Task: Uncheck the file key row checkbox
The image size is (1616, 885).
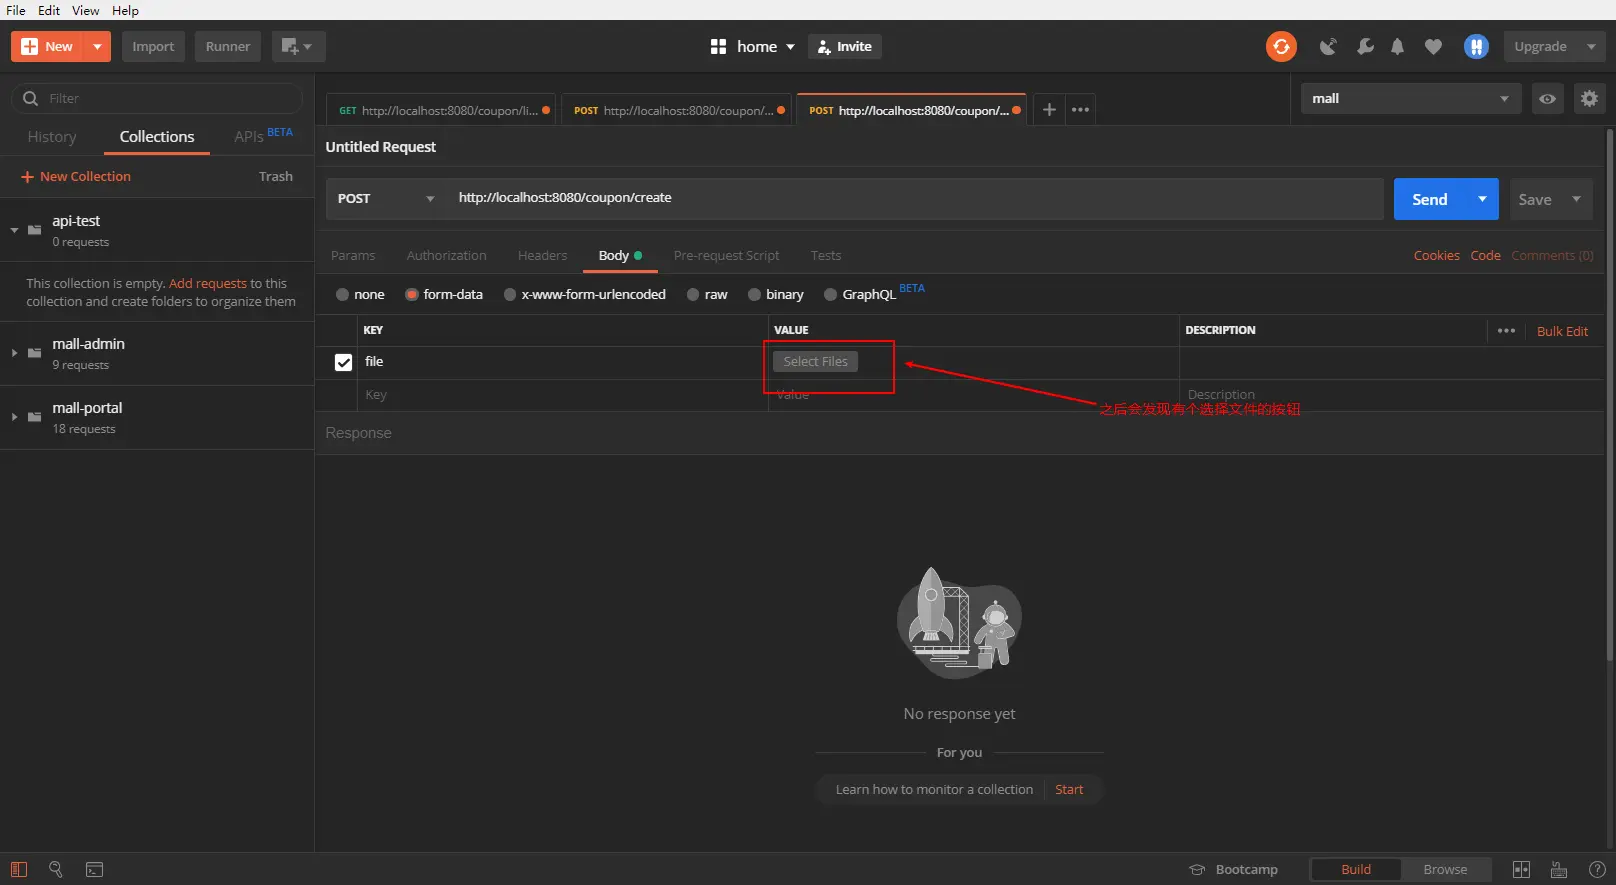Action: [x=343, y=362]
